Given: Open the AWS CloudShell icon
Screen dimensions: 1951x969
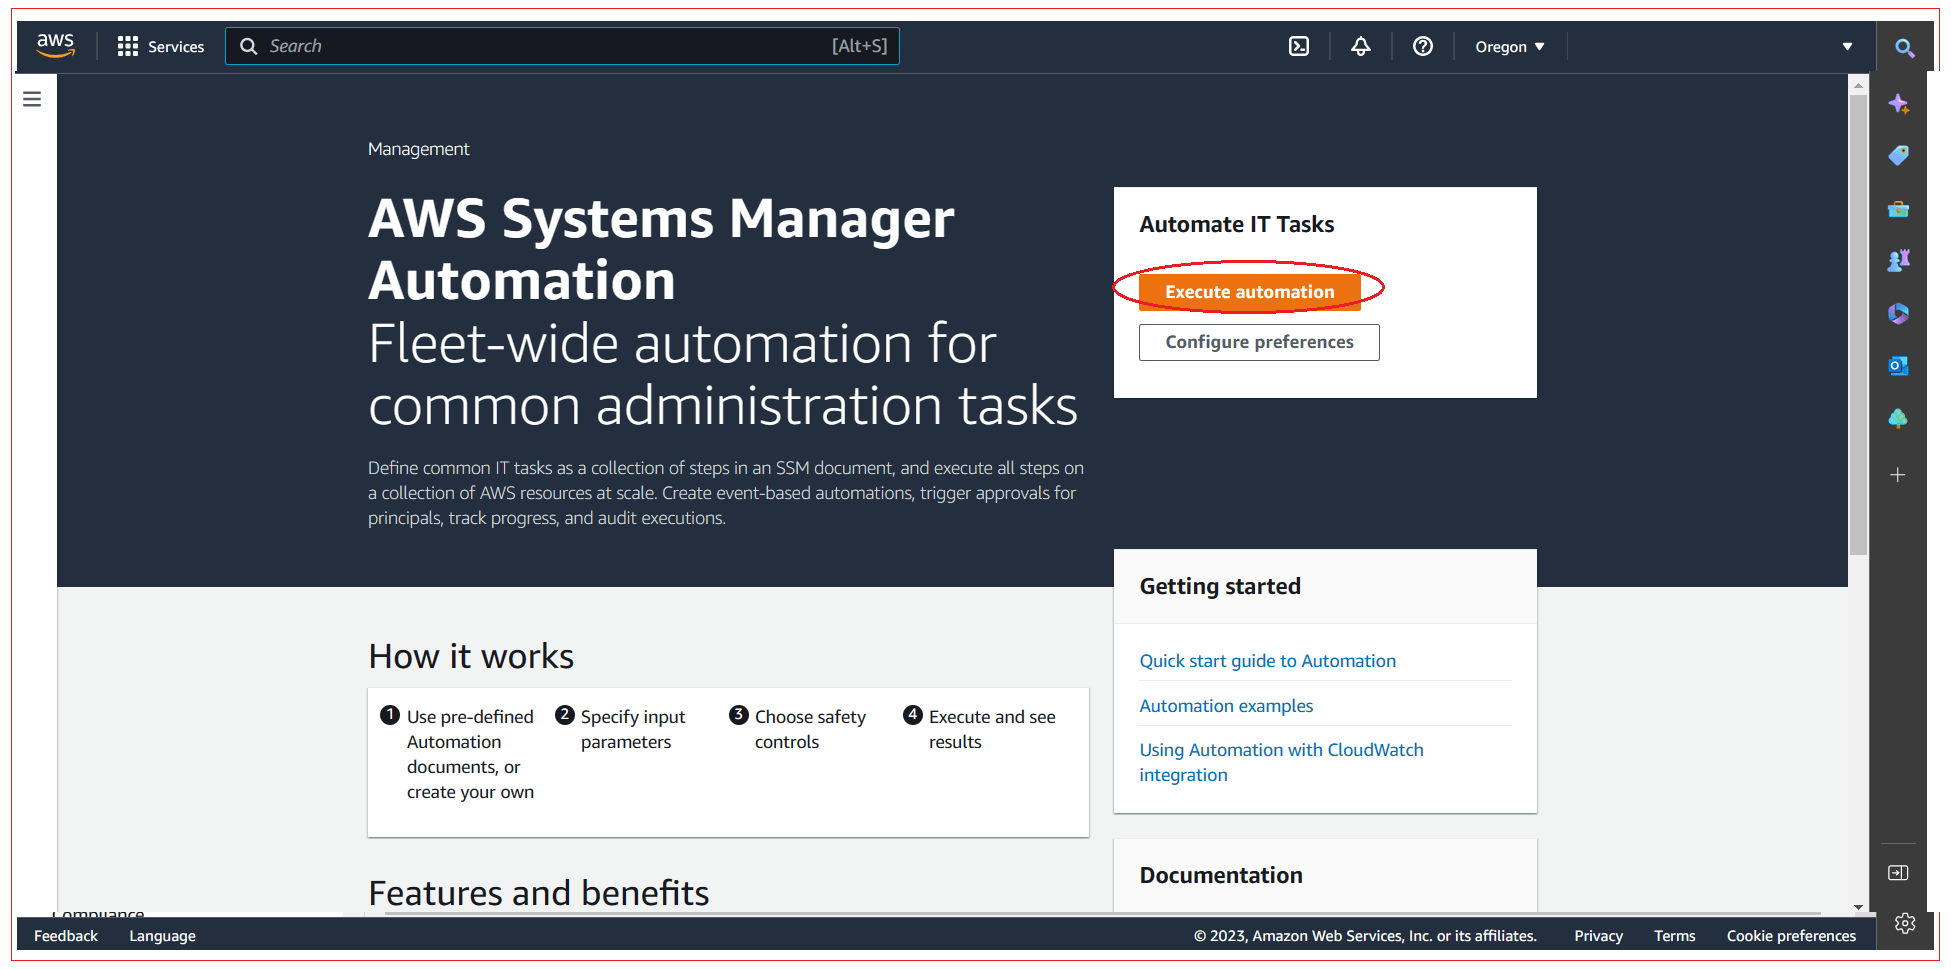Looking at the screenshot, I should point(1298,46).
